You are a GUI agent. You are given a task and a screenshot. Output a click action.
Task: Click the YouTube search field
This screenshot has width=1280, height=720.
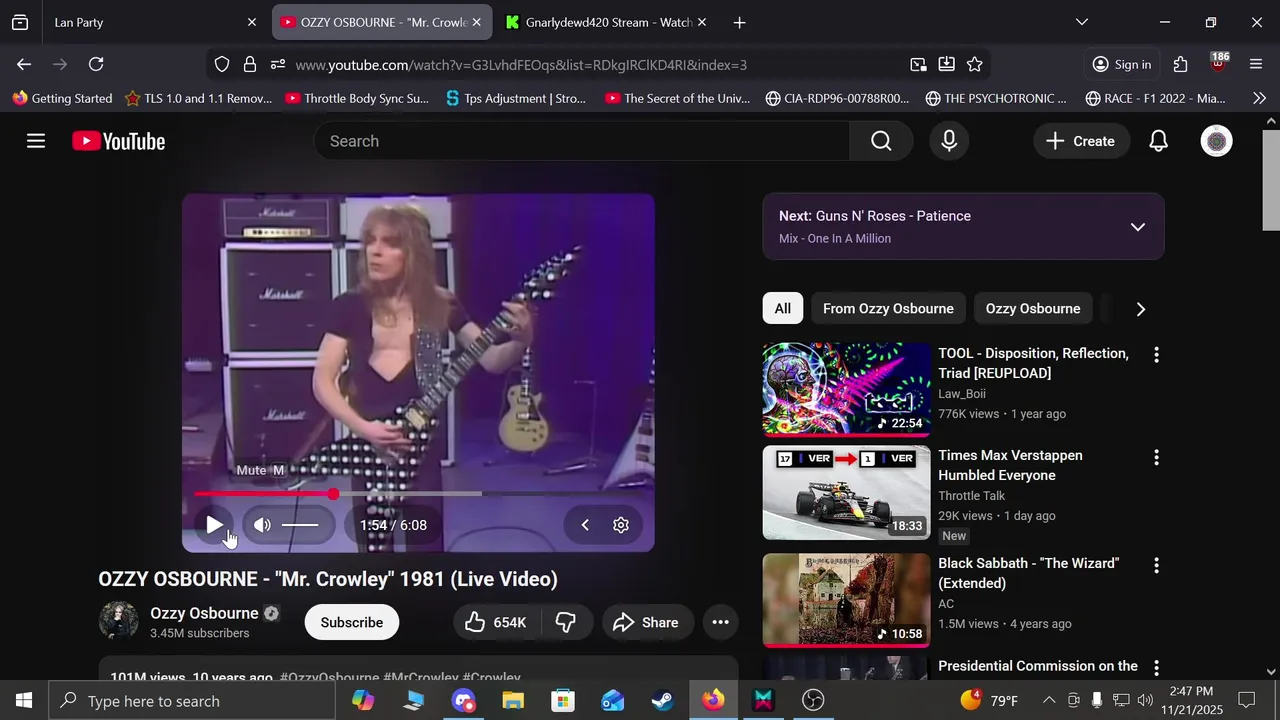[582, 141]
